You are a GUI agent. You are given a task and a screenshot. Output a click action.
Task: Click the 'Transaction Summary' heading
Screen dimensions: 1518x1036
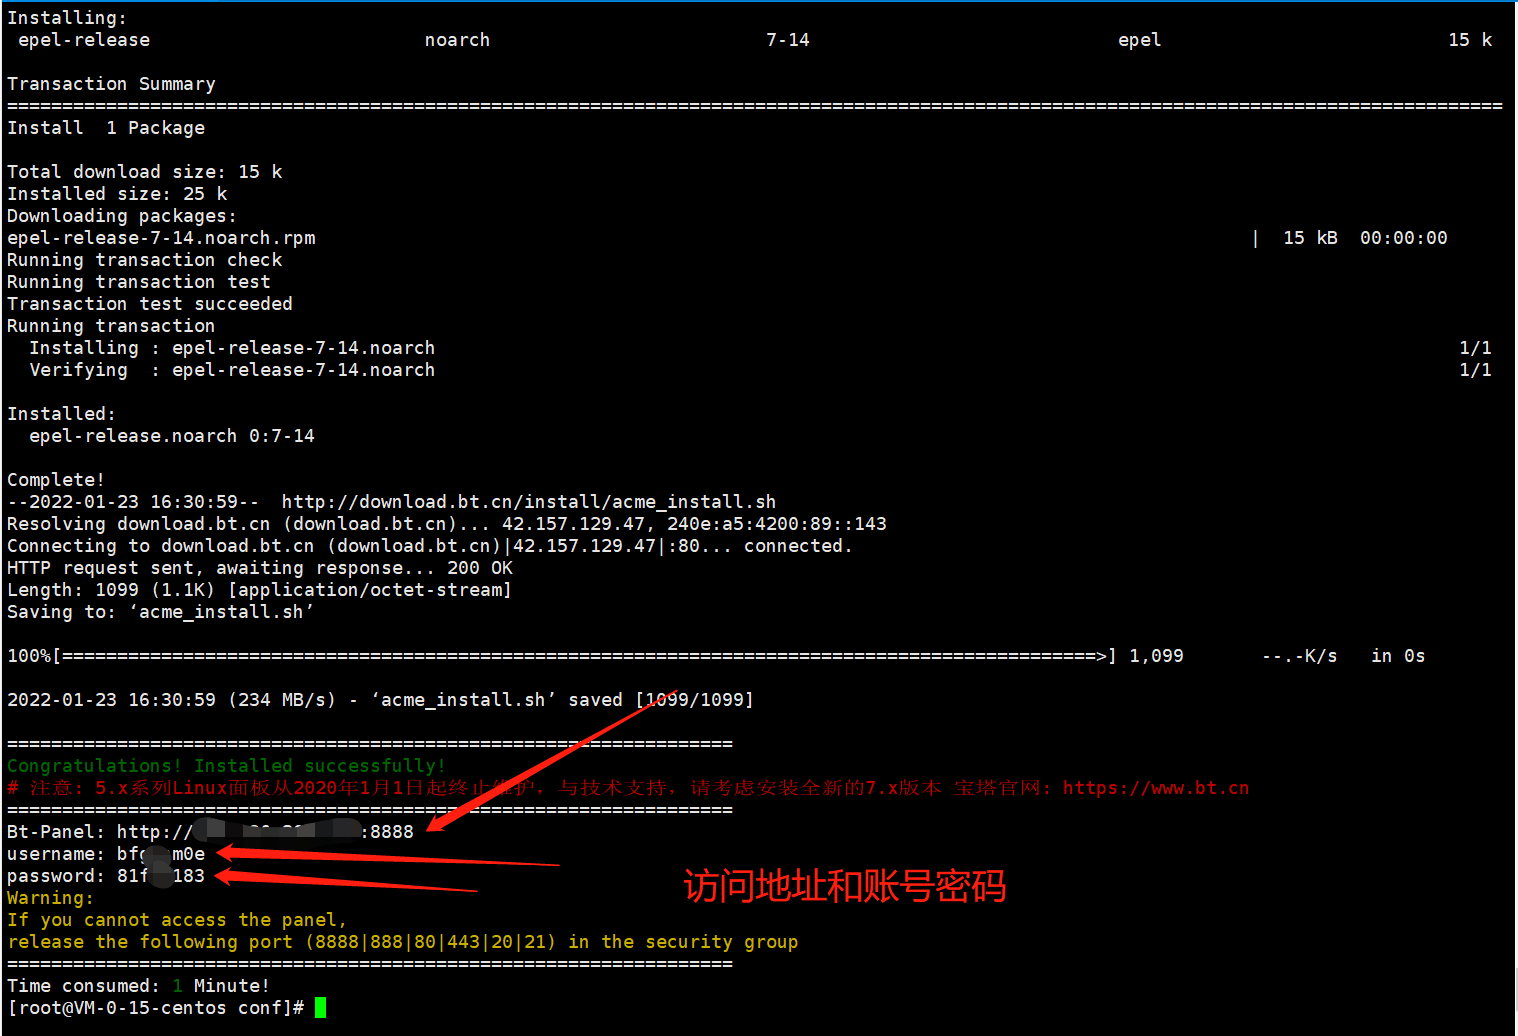coord(111,84)
